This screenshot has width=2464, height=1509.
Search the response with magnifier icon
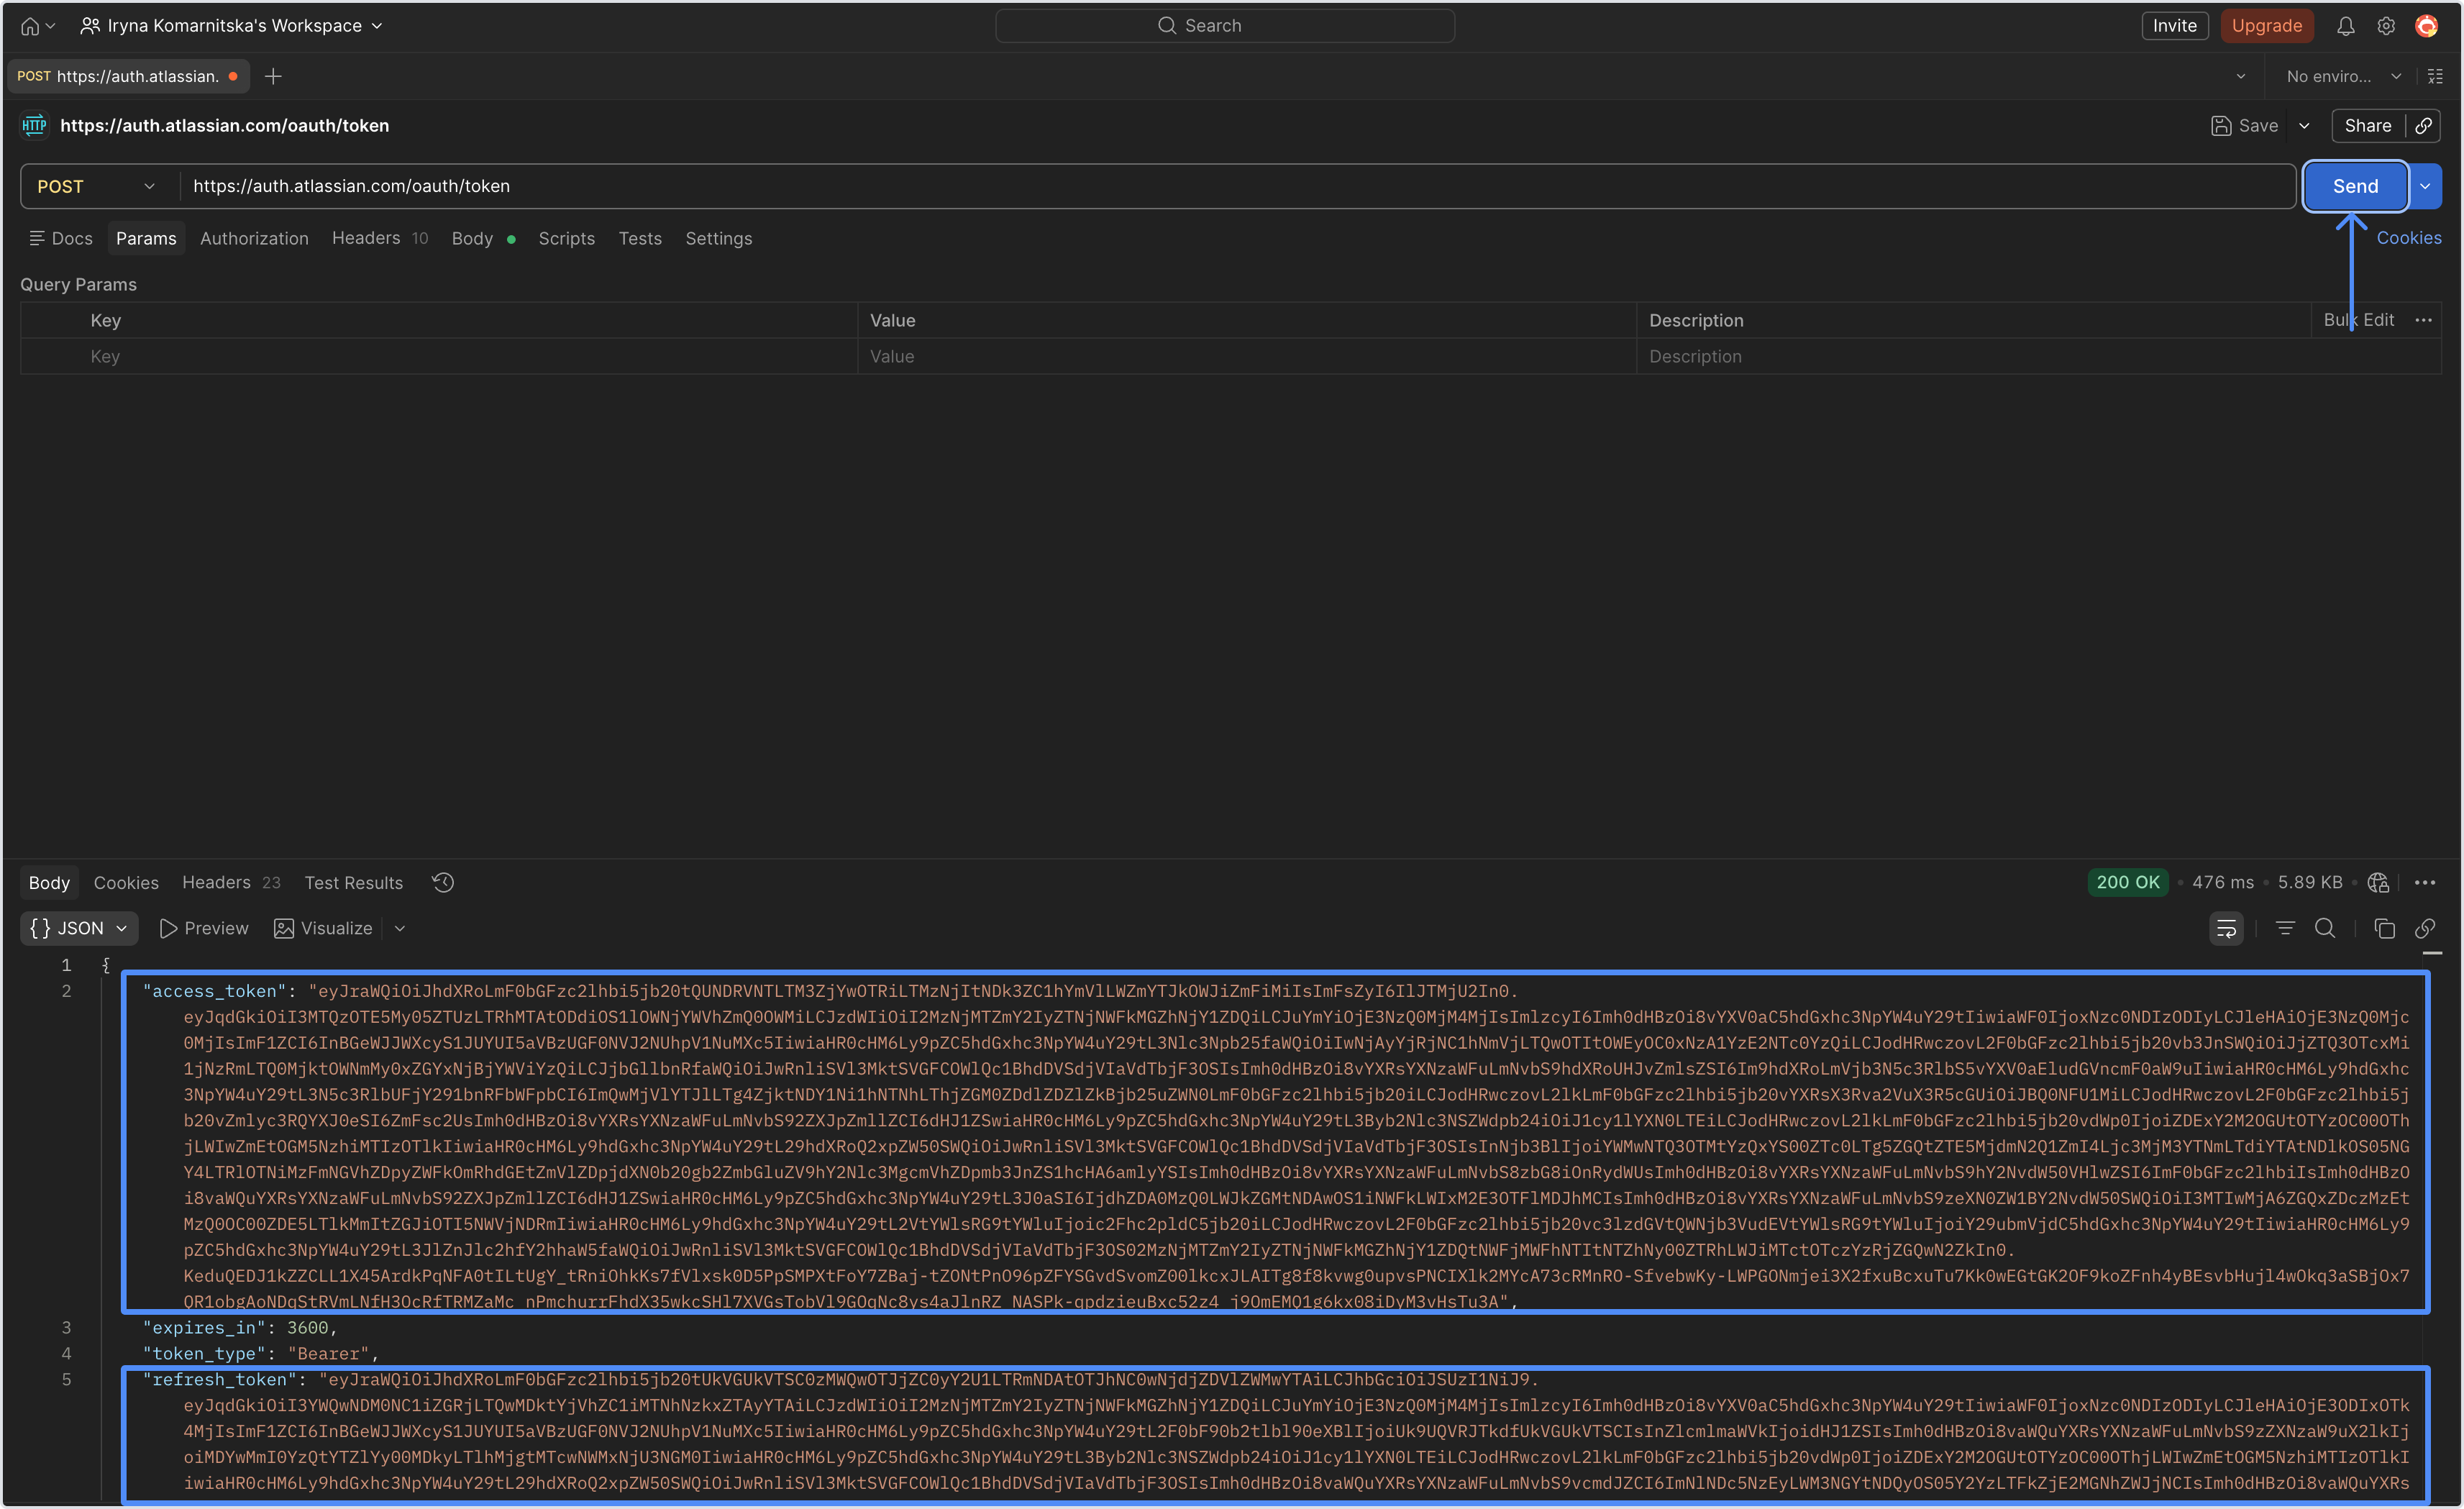[x=2325, y=928]
